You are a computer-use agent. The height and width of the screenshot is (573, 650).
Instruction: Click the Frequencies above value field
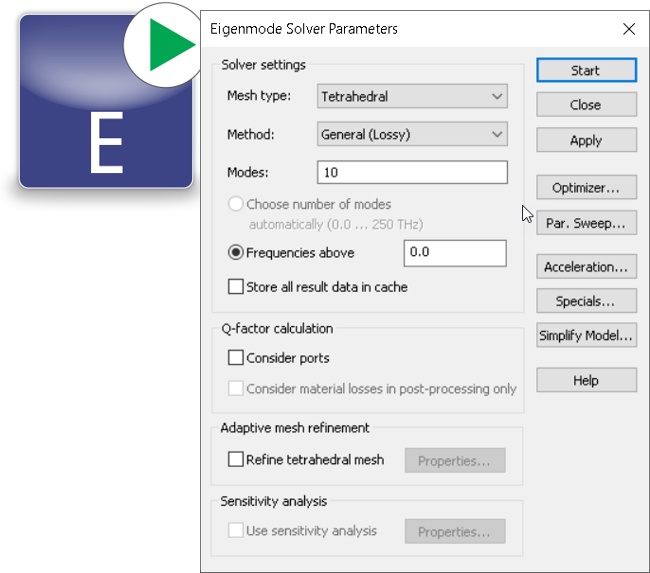click(455, 253)
